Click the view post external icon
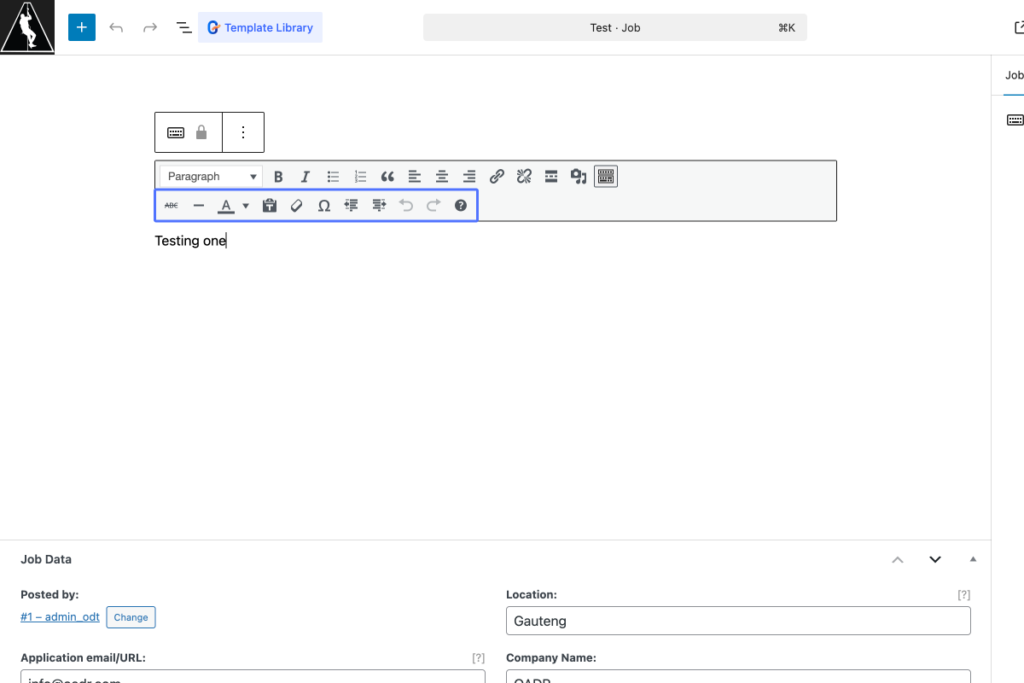This screenshot has width=1024, height=683. click(1019, 27)
